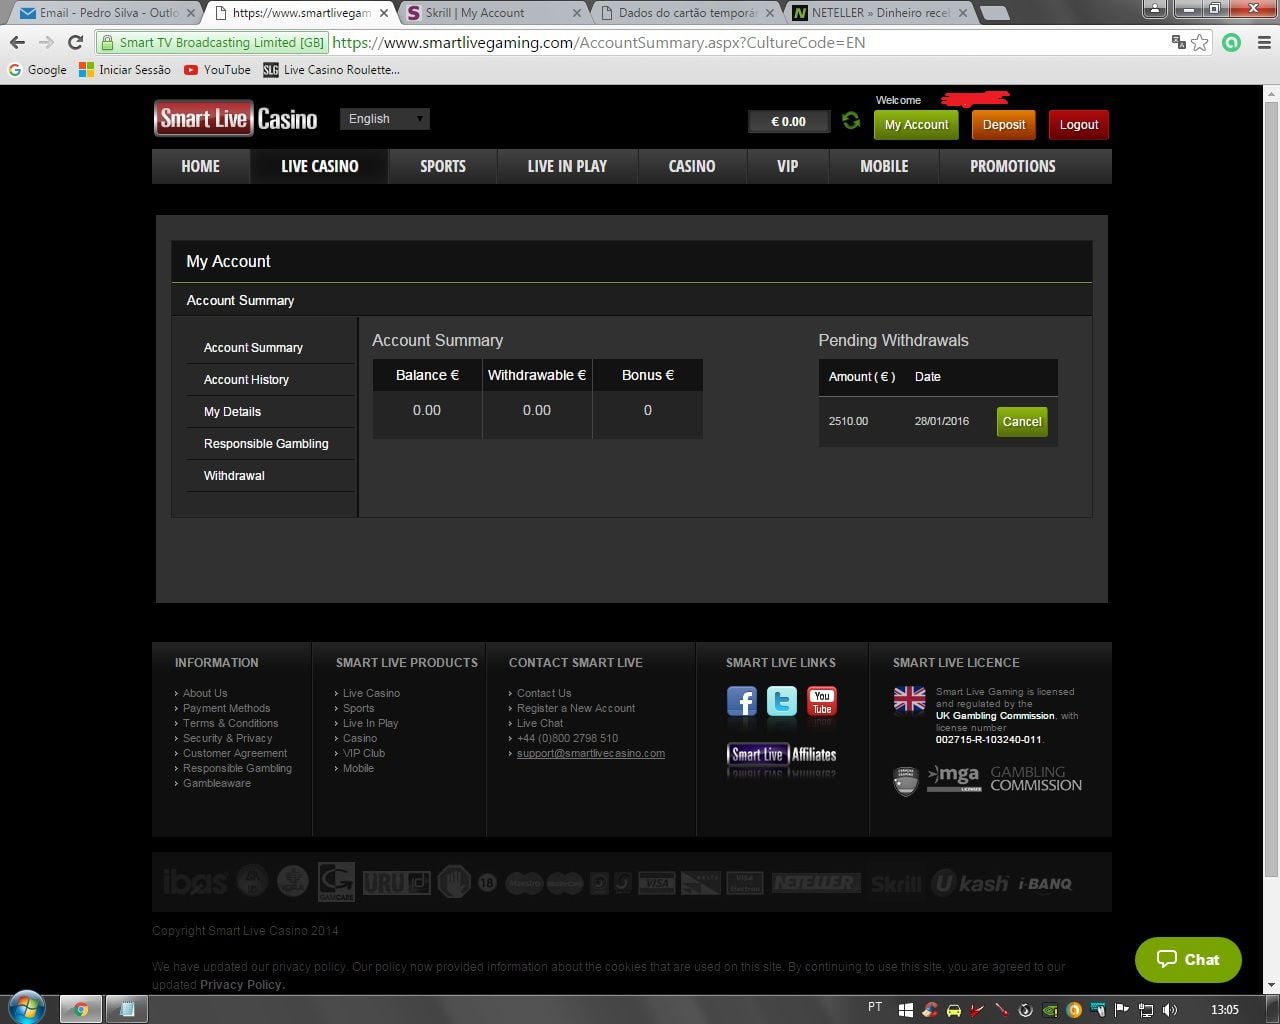Select Account History in the sidebar
This screenshot has height=1024, width=1280.
point(246,380)
